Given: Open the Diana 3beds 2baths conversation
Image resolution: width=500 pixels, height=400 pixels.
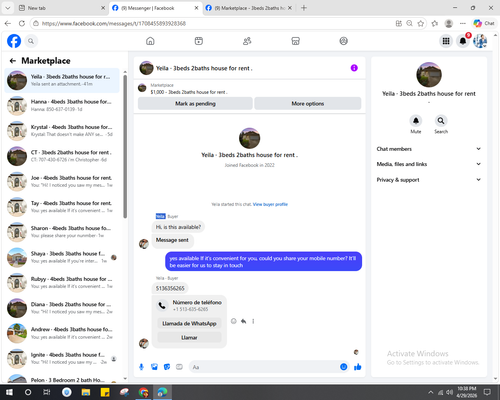Looking at the screenshot, I should pyautogui.click(x=62, y=308).
